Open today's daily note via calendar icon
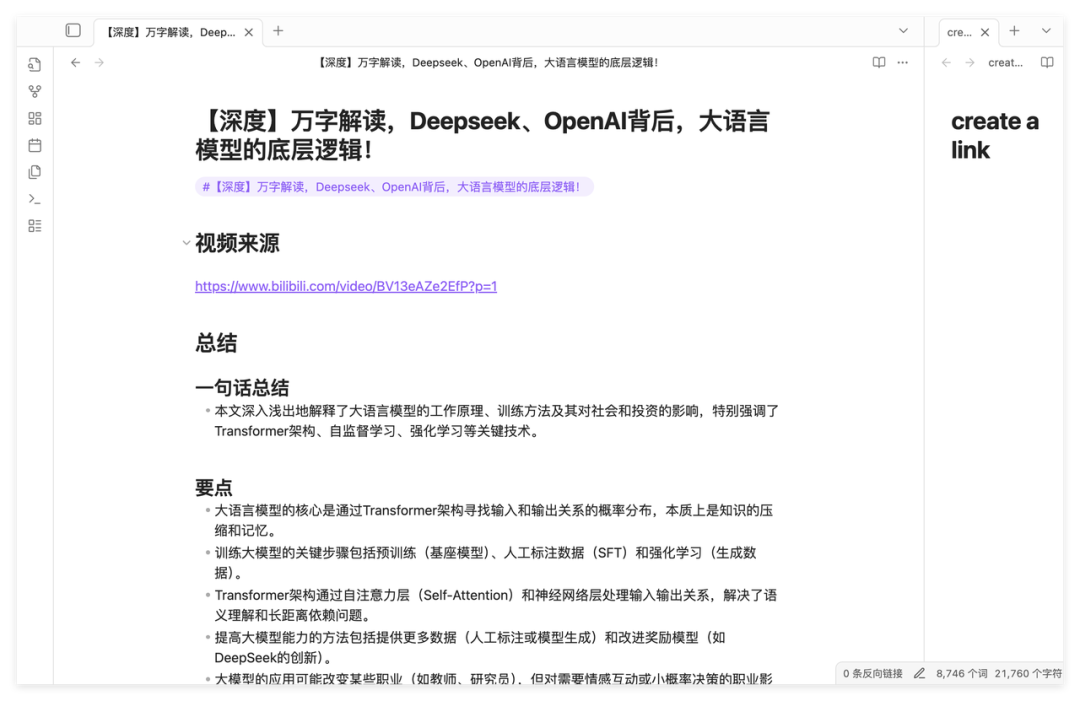The image size is (1080, 701). point(34,144)
